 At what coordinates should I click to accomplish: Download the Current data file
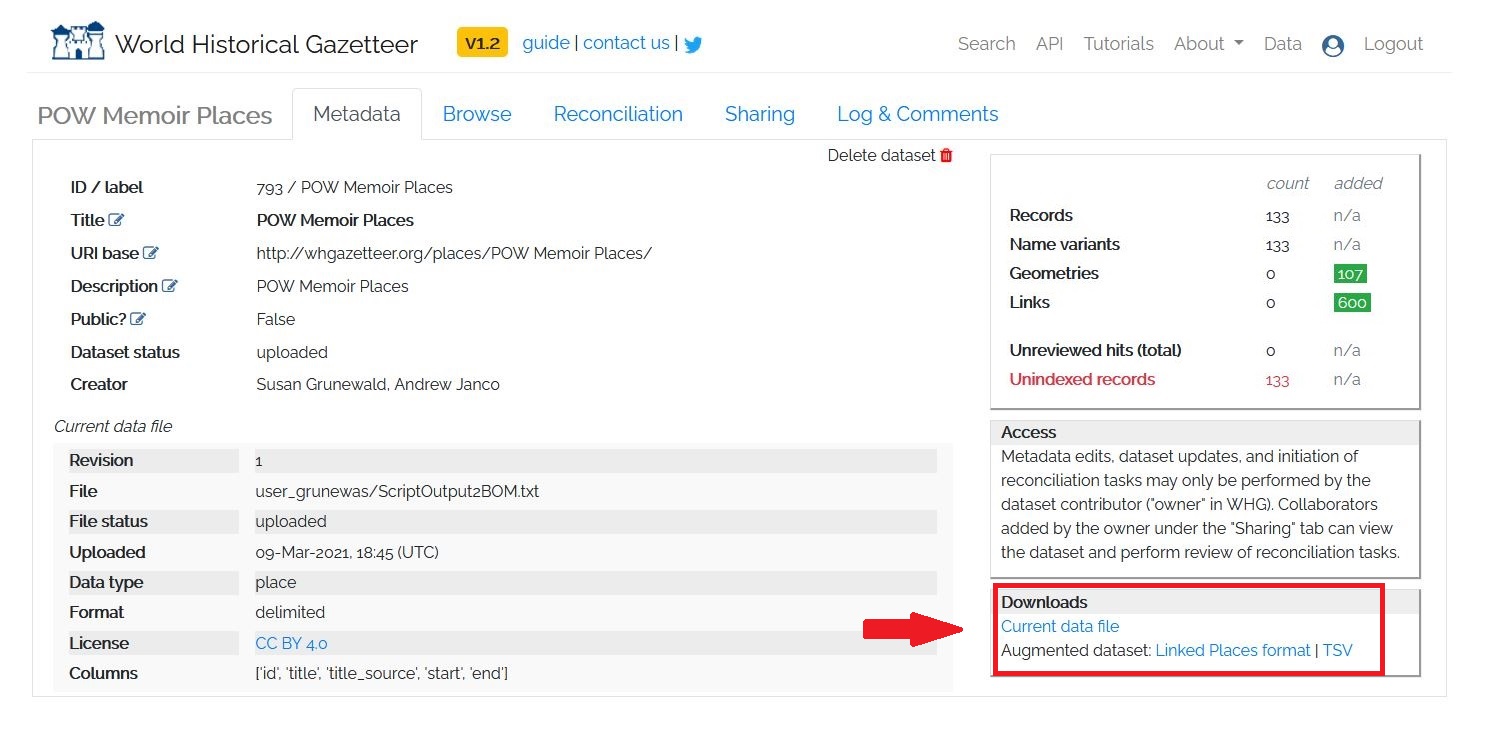coord(1060,626)
